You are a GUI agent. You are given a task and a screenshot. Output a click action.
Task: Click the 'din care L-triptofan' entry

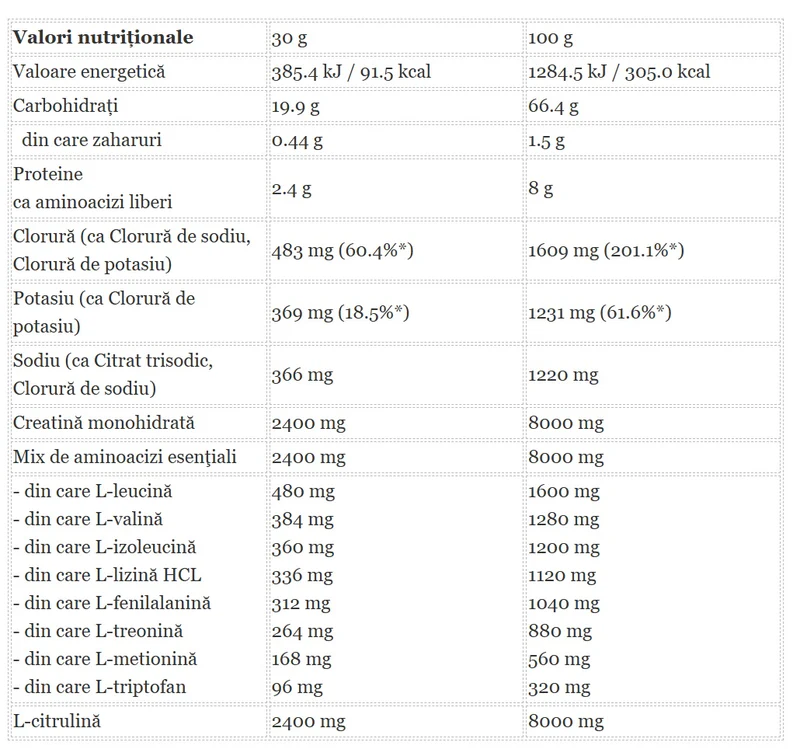click(x=99, y=687)
